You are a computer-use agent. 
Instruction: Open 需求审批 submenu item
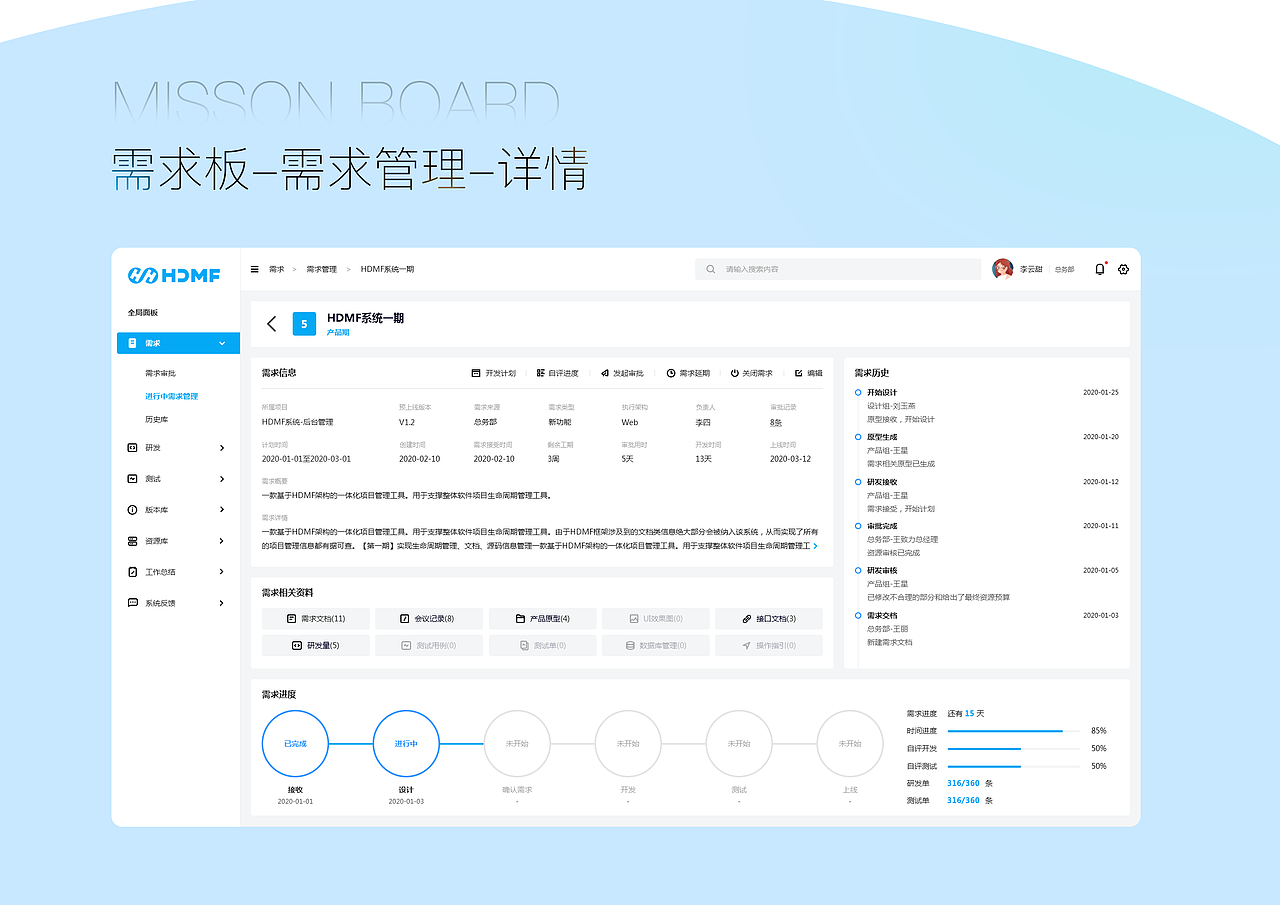(160, 373)
